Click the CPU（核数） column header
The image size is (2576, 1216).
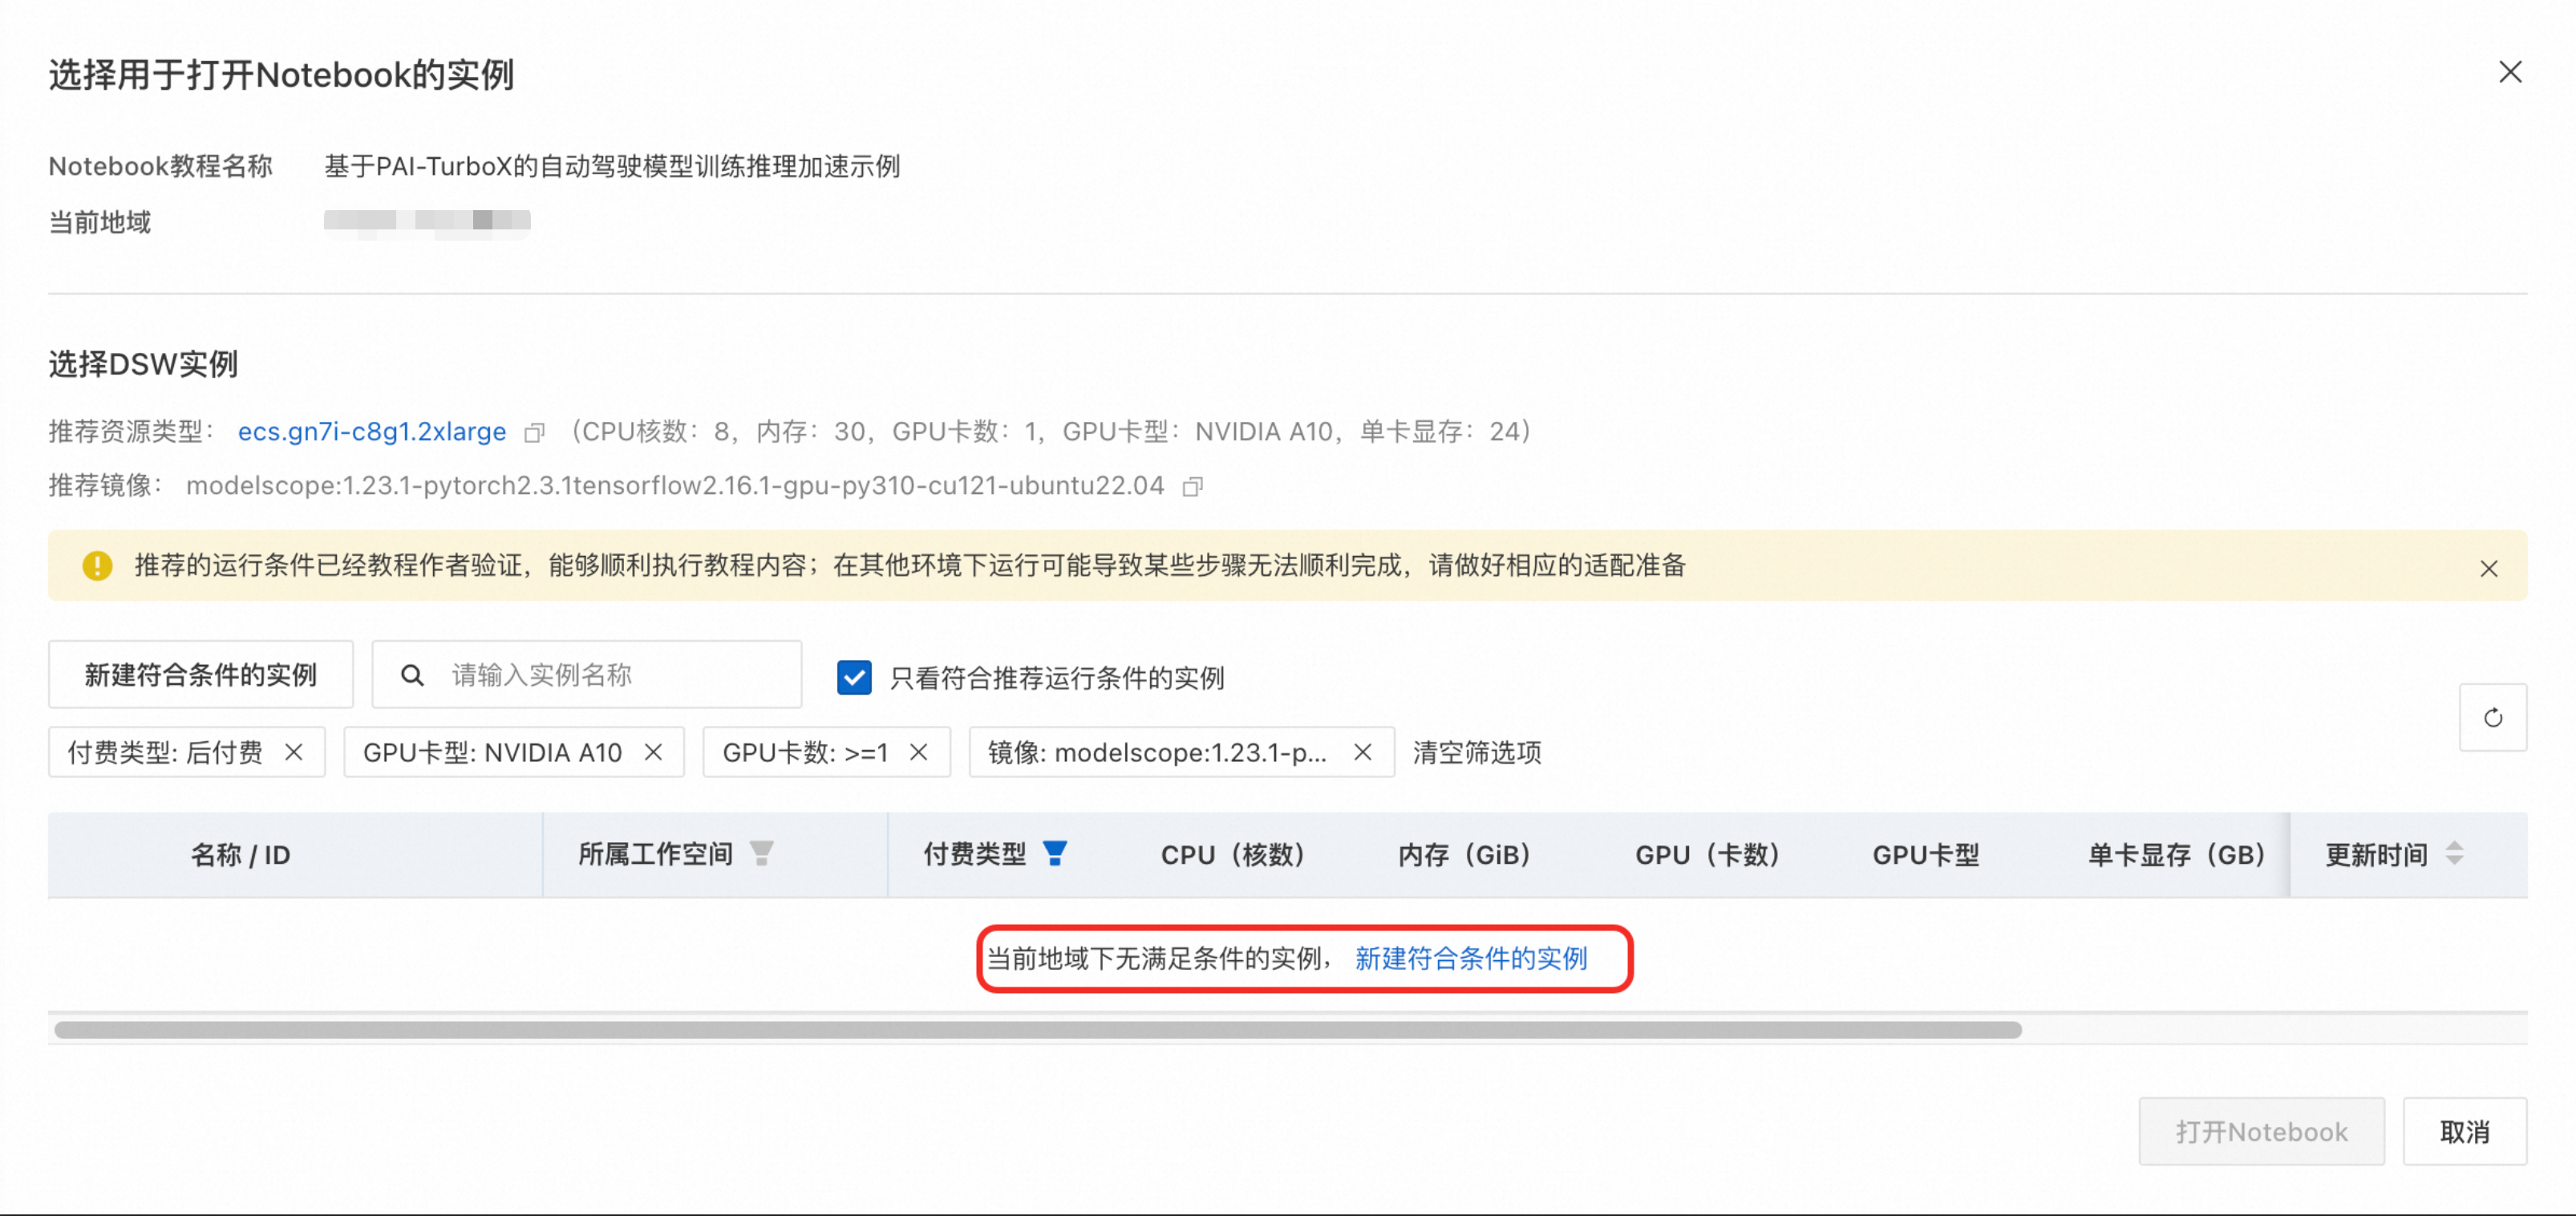pos(1233,855)
